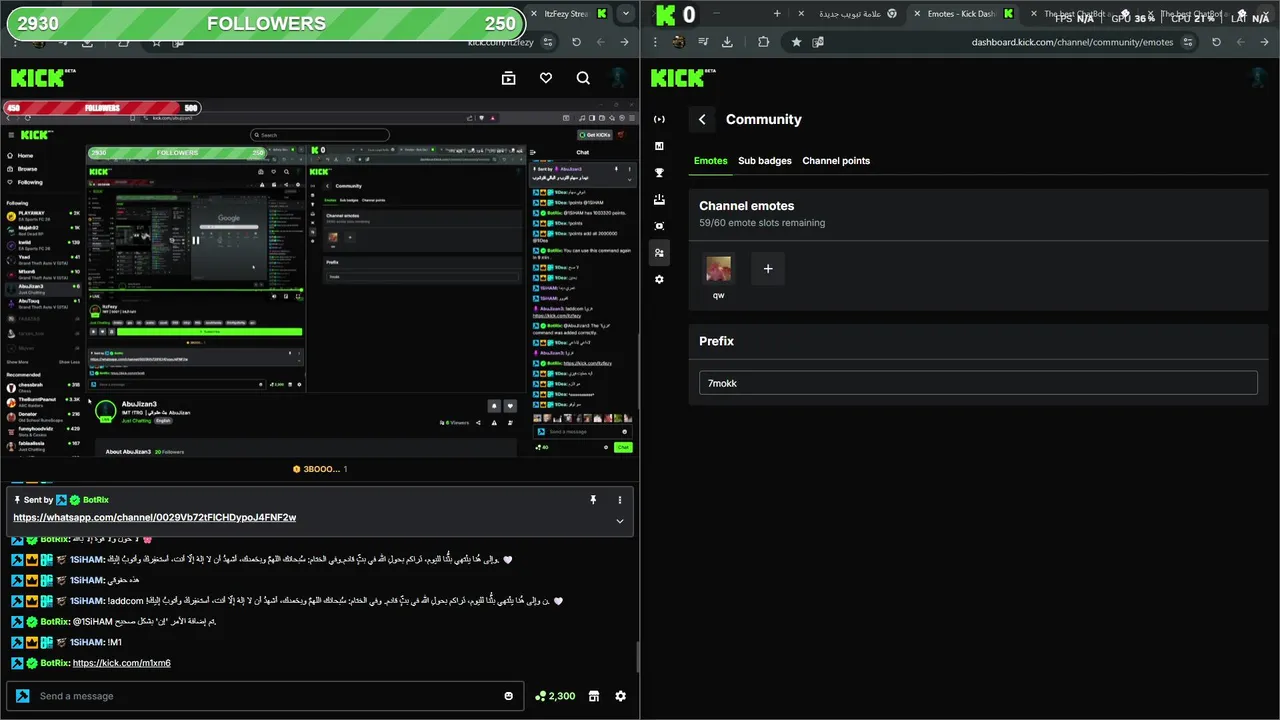Screen dimensions: 1280x720
Task: Click the stream video player
Action: 319,278
